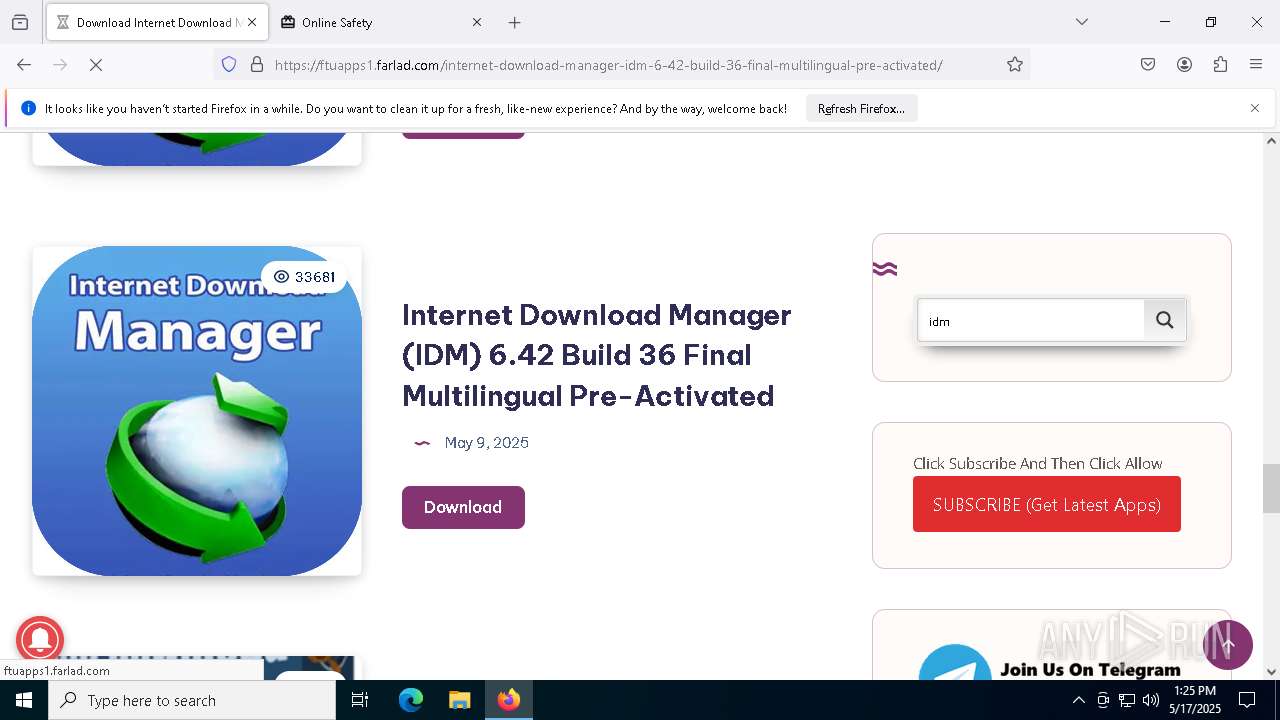1280x720 pixels.
Task: Click the page vertical scrollbar thumb
Action: click(1271, 488)
